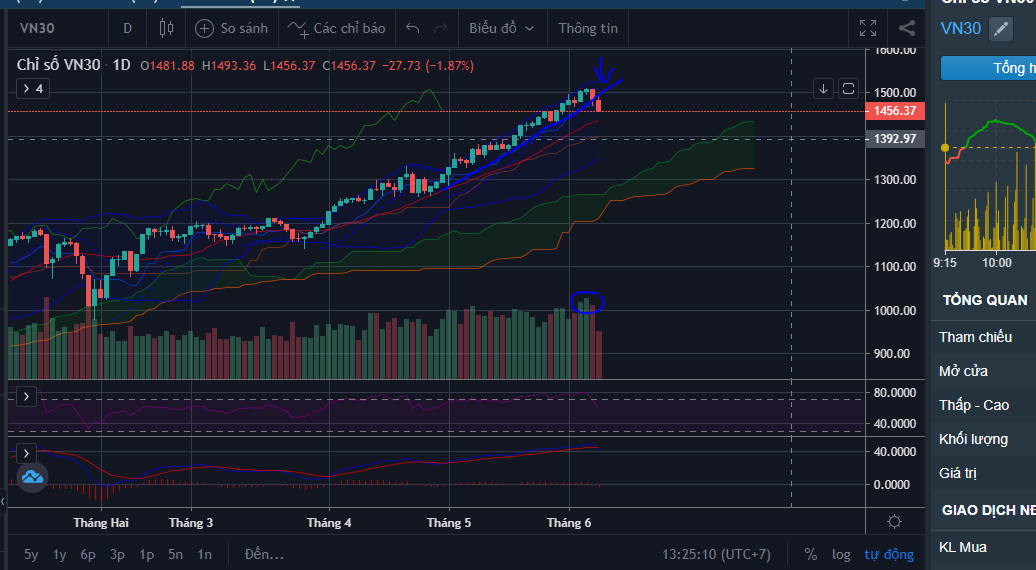Image resolution: width=1036 pixels, height=570 pixels.
Task: Toggle log scale on price axis
Action: [841, 554]
